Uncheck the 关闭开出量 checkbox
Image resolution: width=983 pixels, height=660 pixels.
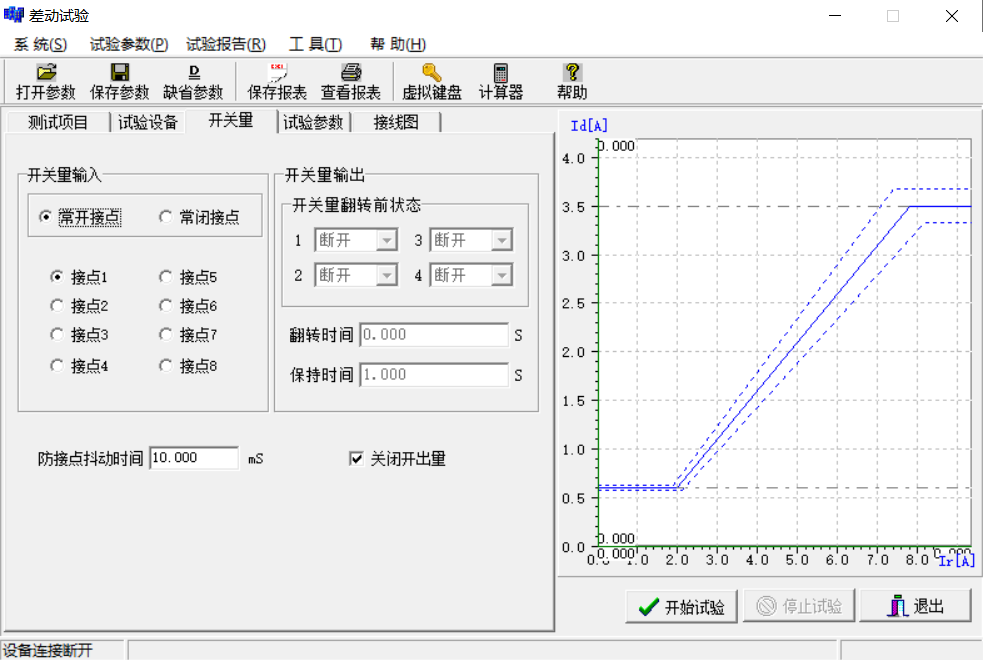tap(357, 458)
